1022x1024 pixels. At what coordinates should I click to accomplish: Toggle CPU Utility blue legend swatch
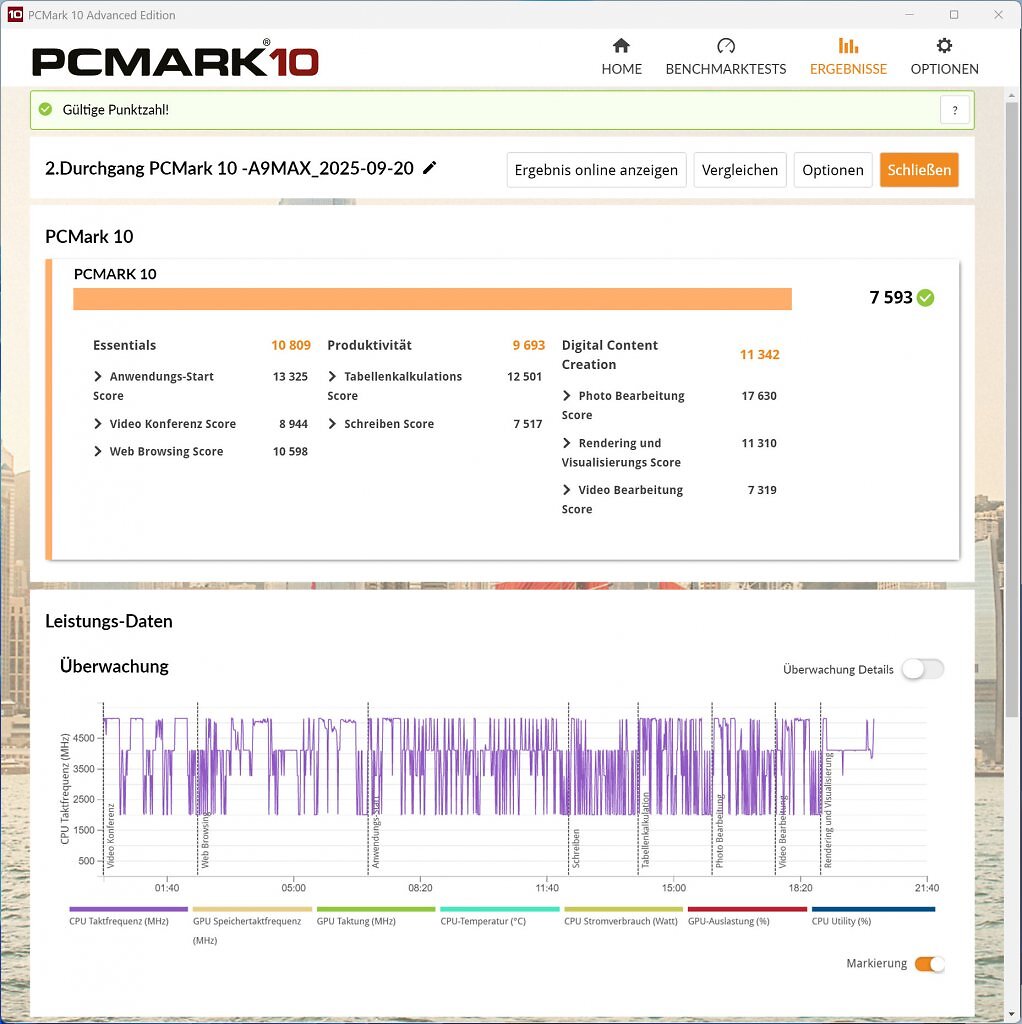873,909
